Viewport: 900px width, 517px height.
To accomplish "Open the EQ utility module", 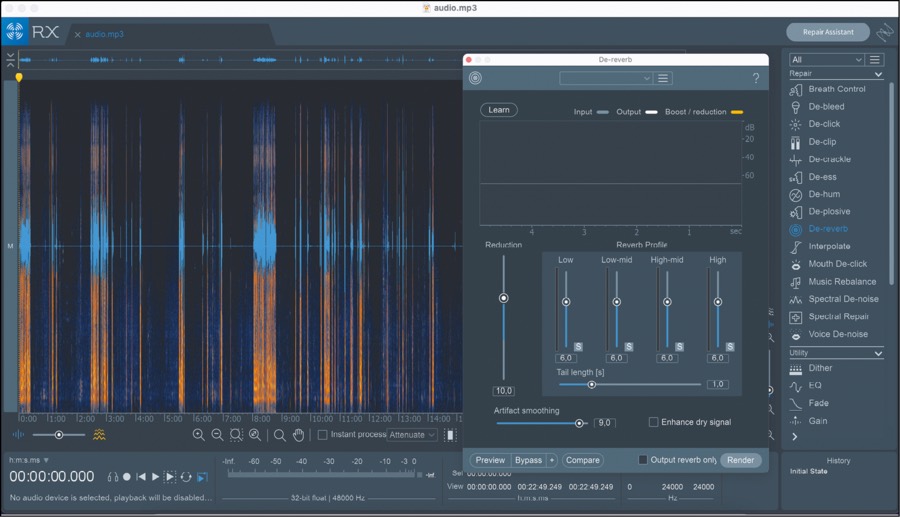I will 806,386.
